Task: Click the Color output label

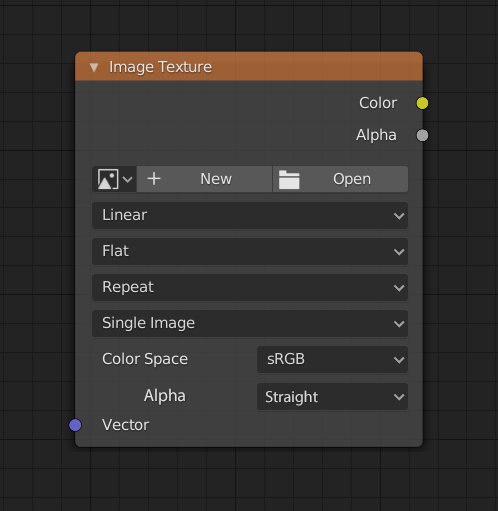Action: tap(378, 103)
